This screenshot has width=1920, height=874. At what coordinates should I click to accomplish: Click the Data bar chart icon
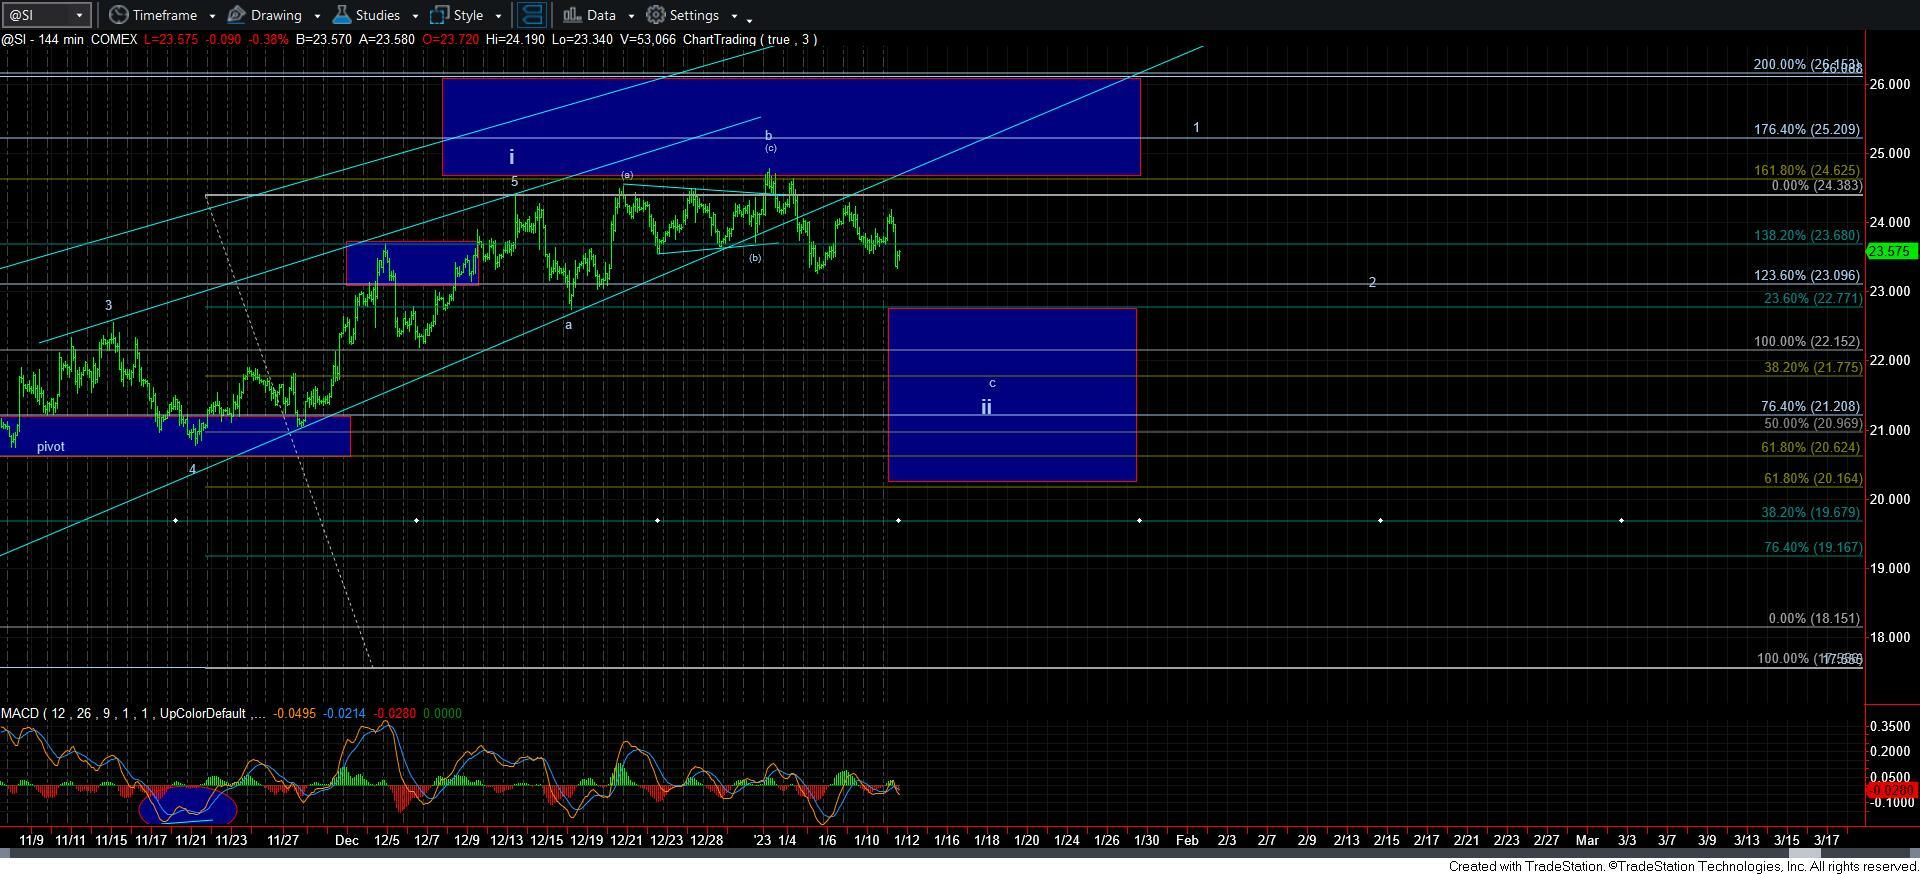point(571,15)
